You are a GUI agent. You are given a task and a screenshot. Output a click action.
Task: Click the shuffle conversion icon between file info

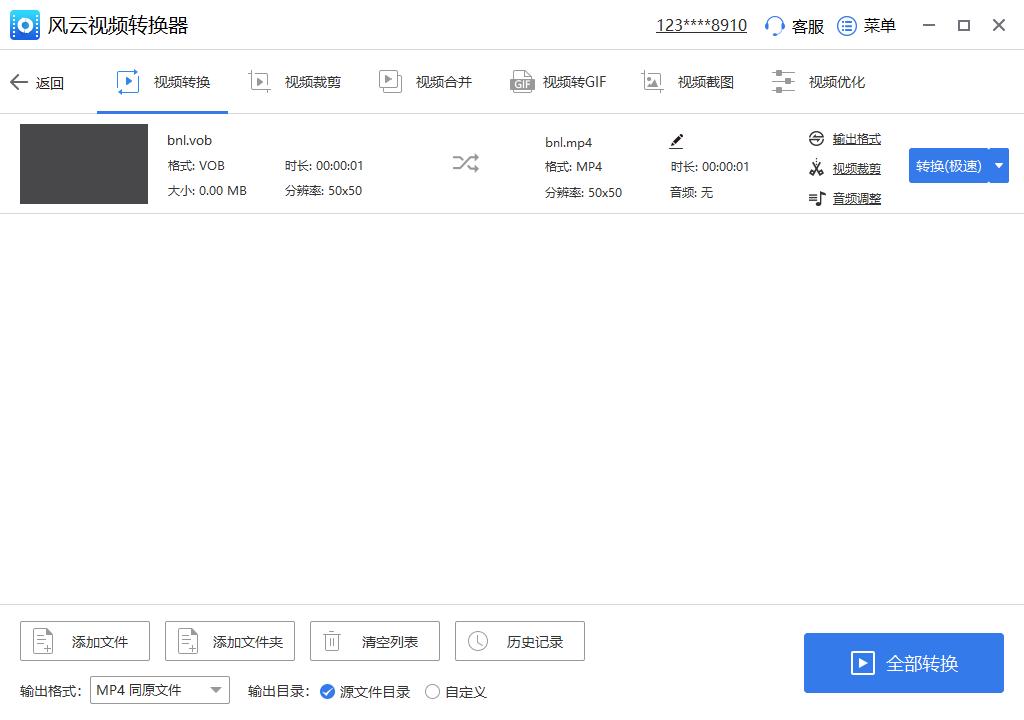point(465,163)
